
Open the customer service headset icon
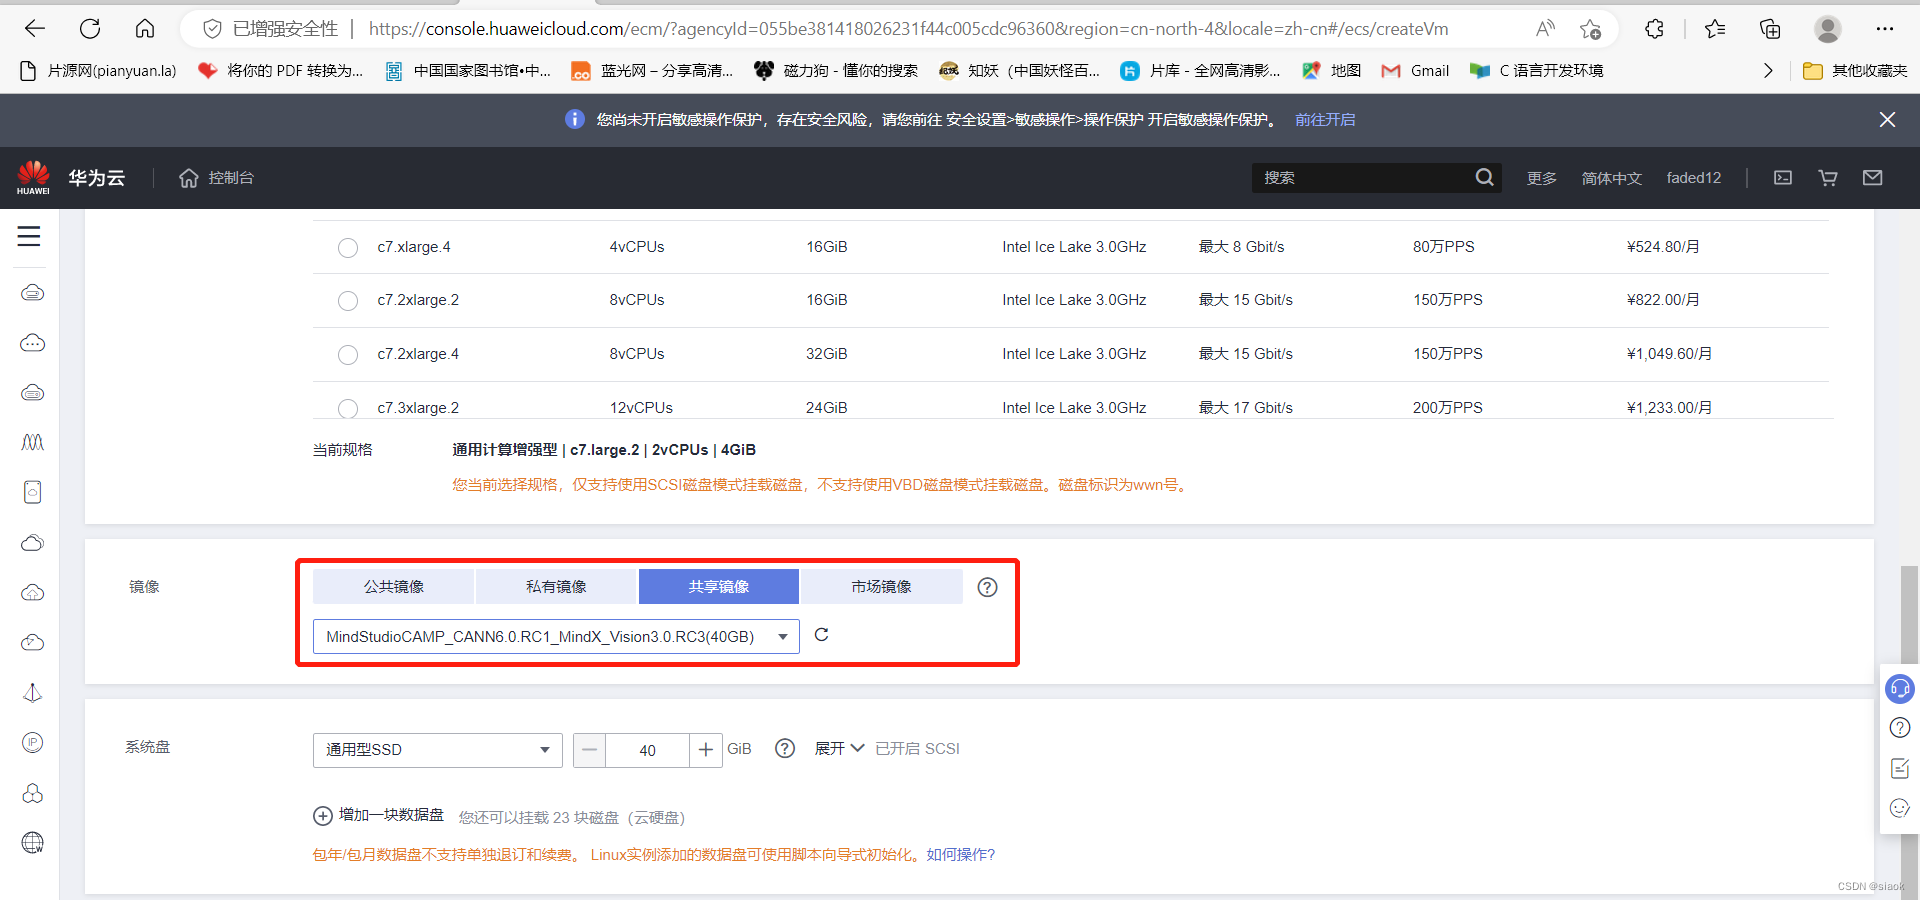pos(1899,688)
